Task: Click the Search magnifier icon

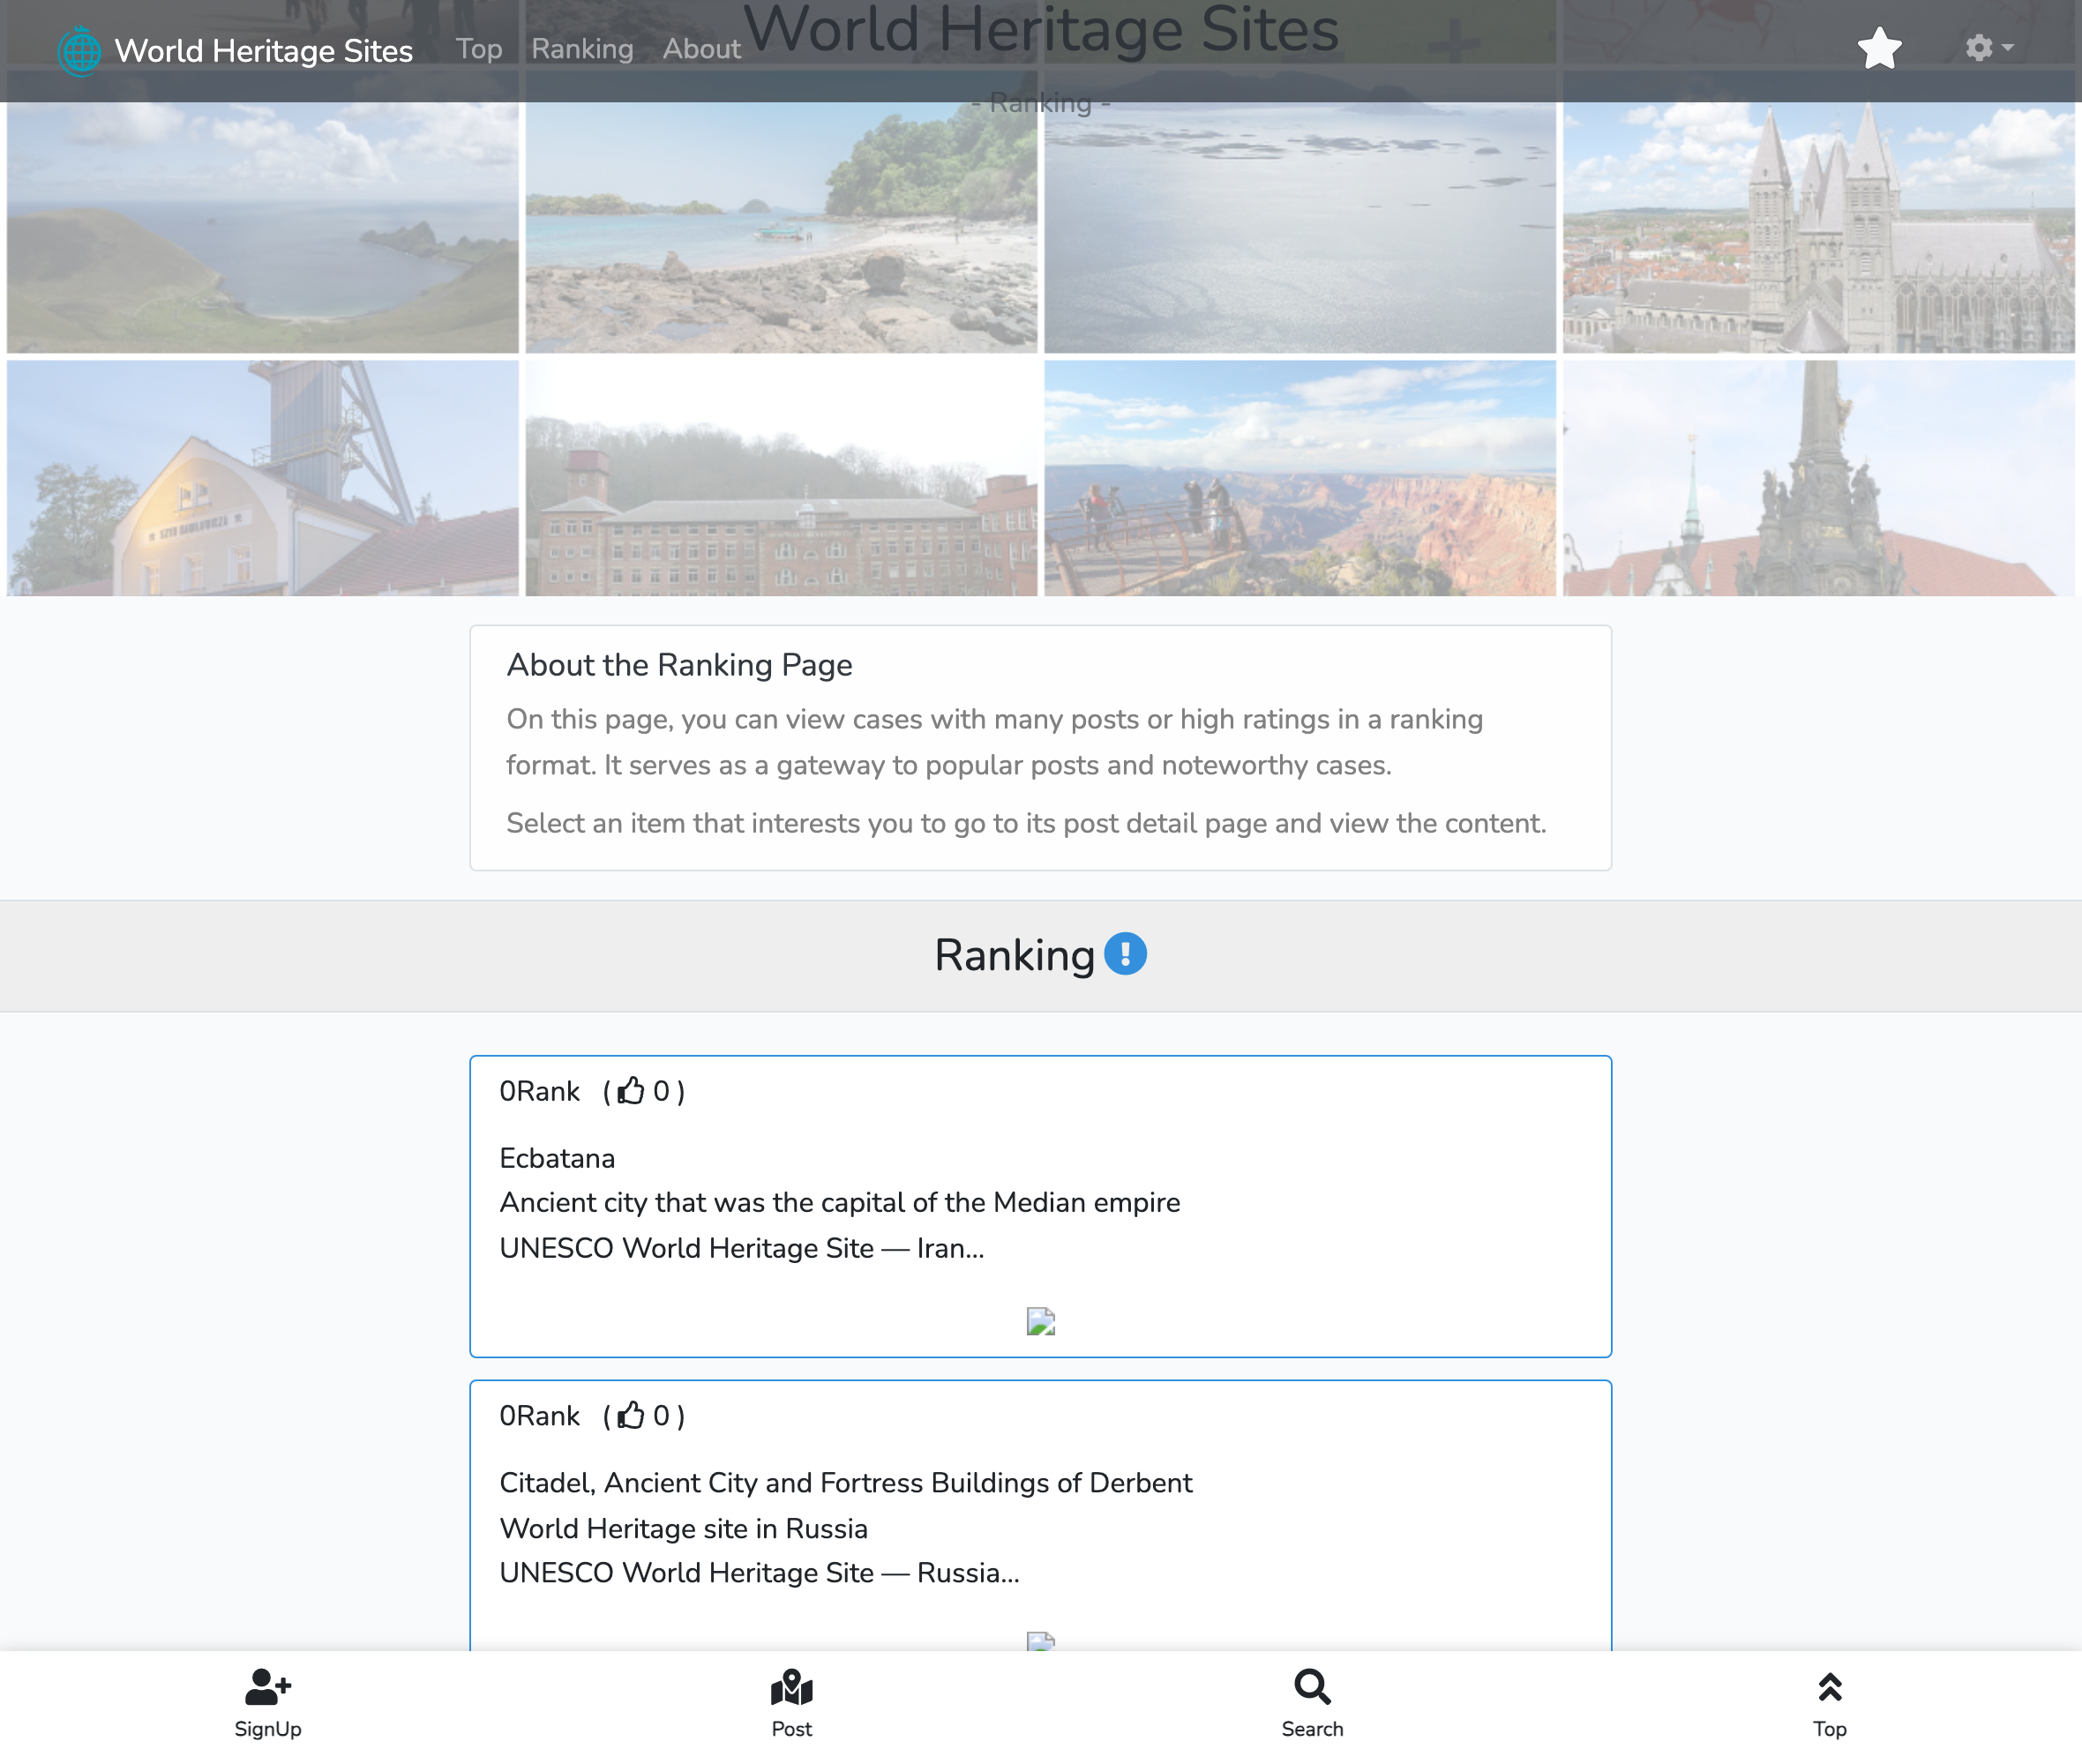Action: coord(1312,1687)
